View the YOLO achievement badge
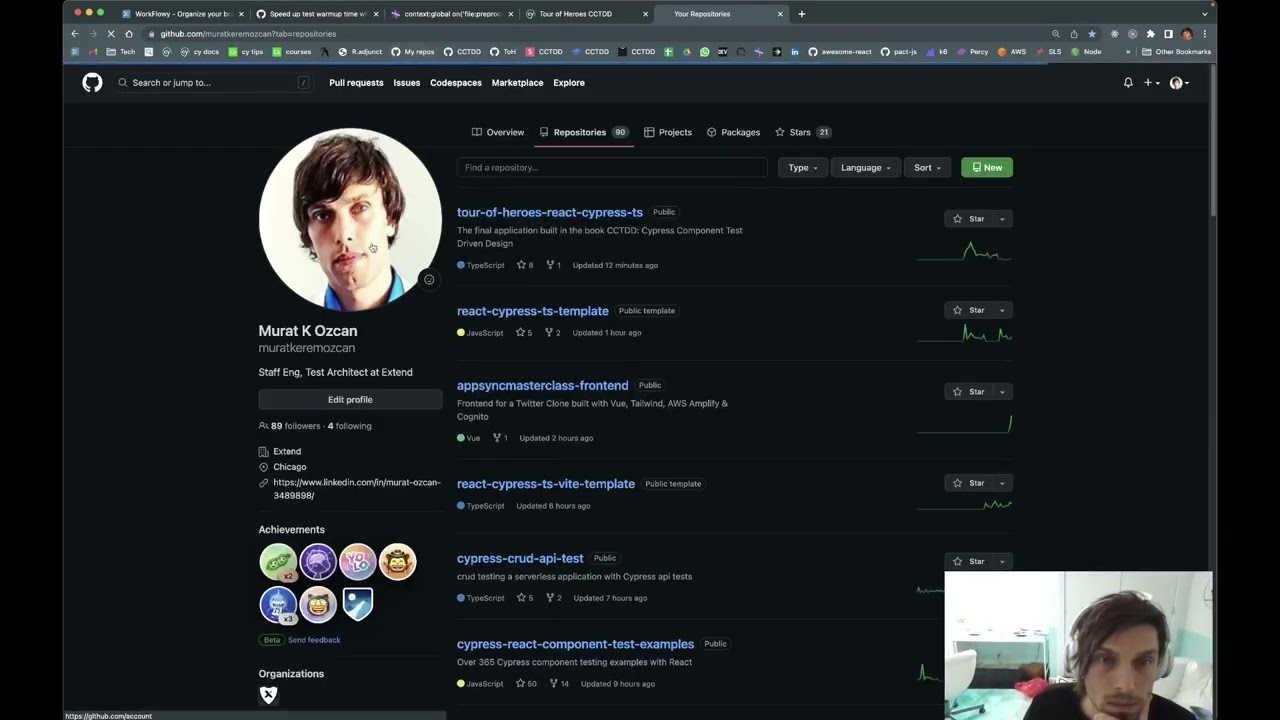 tap(358, 562)
